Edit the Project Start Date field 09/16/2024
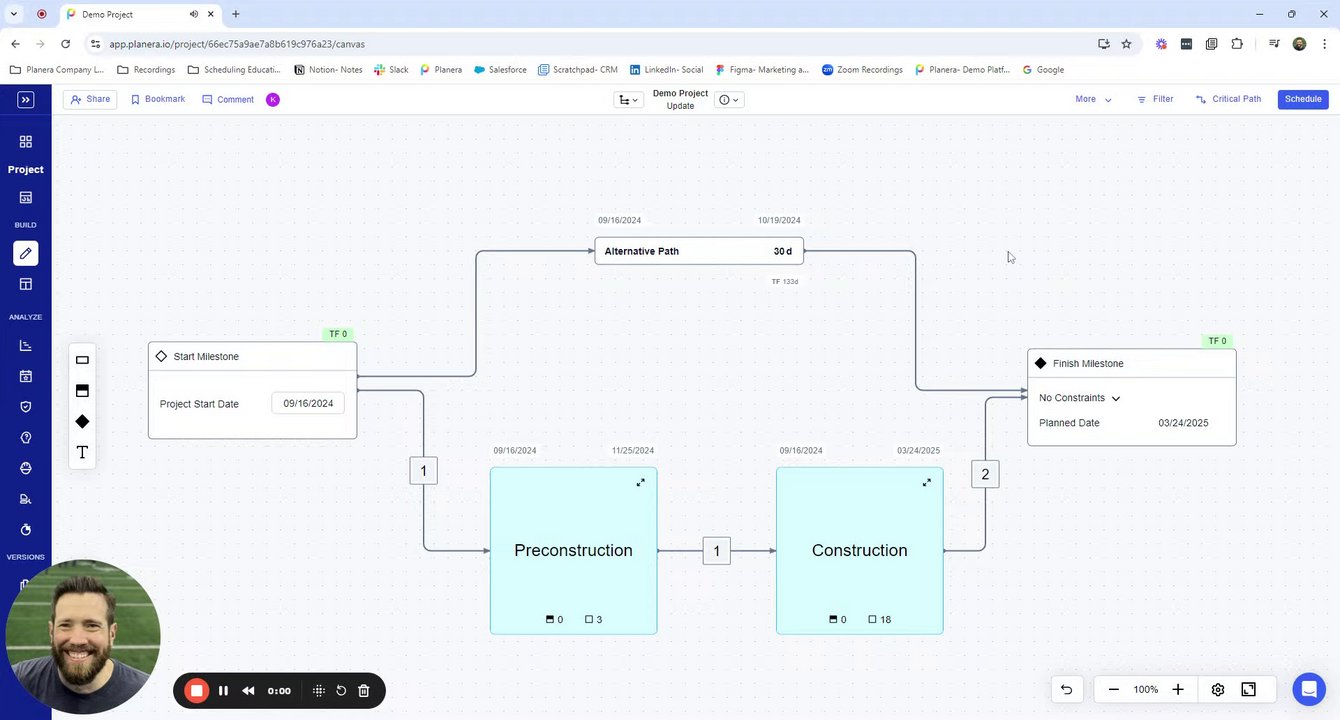Viewport: 1340px width, 720px height. [308, 403]
